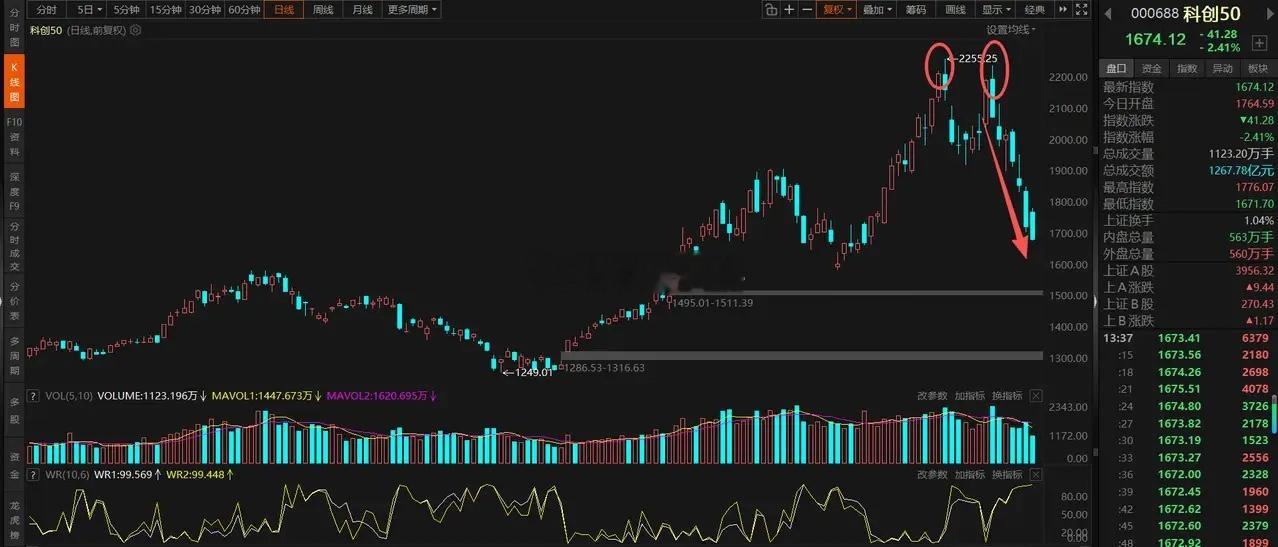
Task: Open 更多周期 dropdown
Action: [x=413, y=9]
